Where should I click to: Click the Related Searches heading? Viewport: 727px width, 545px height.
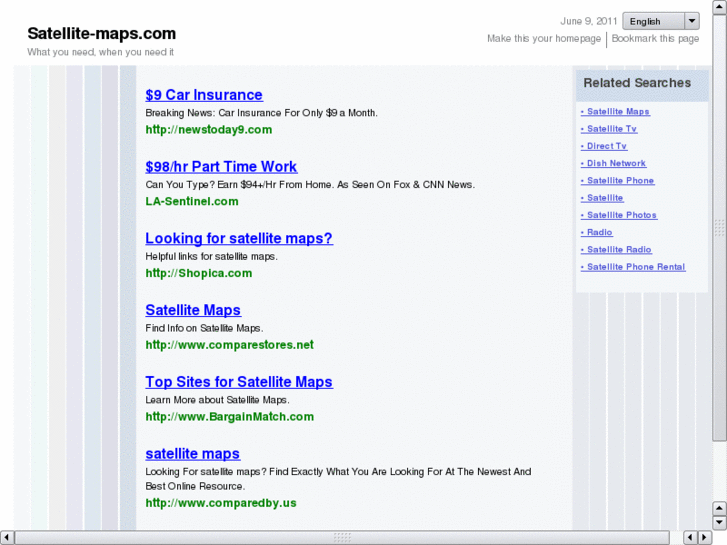pyautogui.click(x=637, y=83)
